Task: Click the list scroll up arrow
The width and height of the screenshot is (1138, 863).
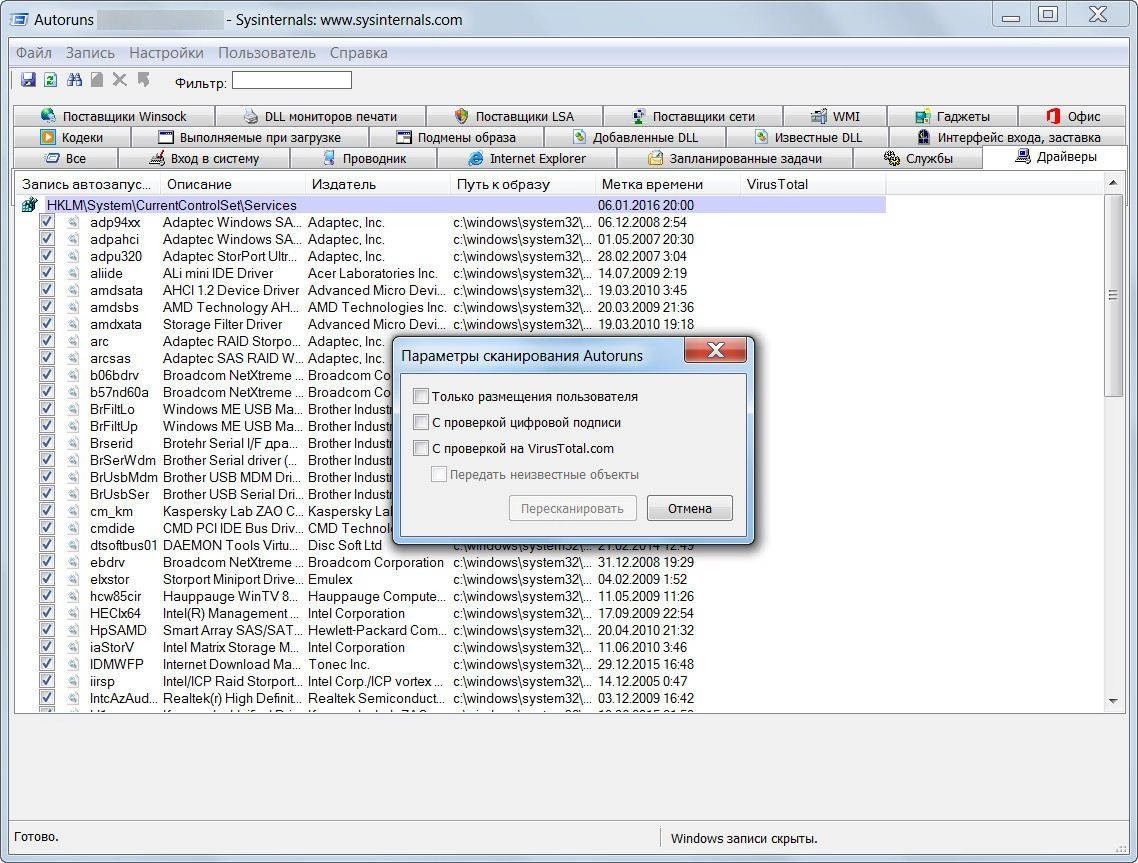Action: pos(1113,183)
